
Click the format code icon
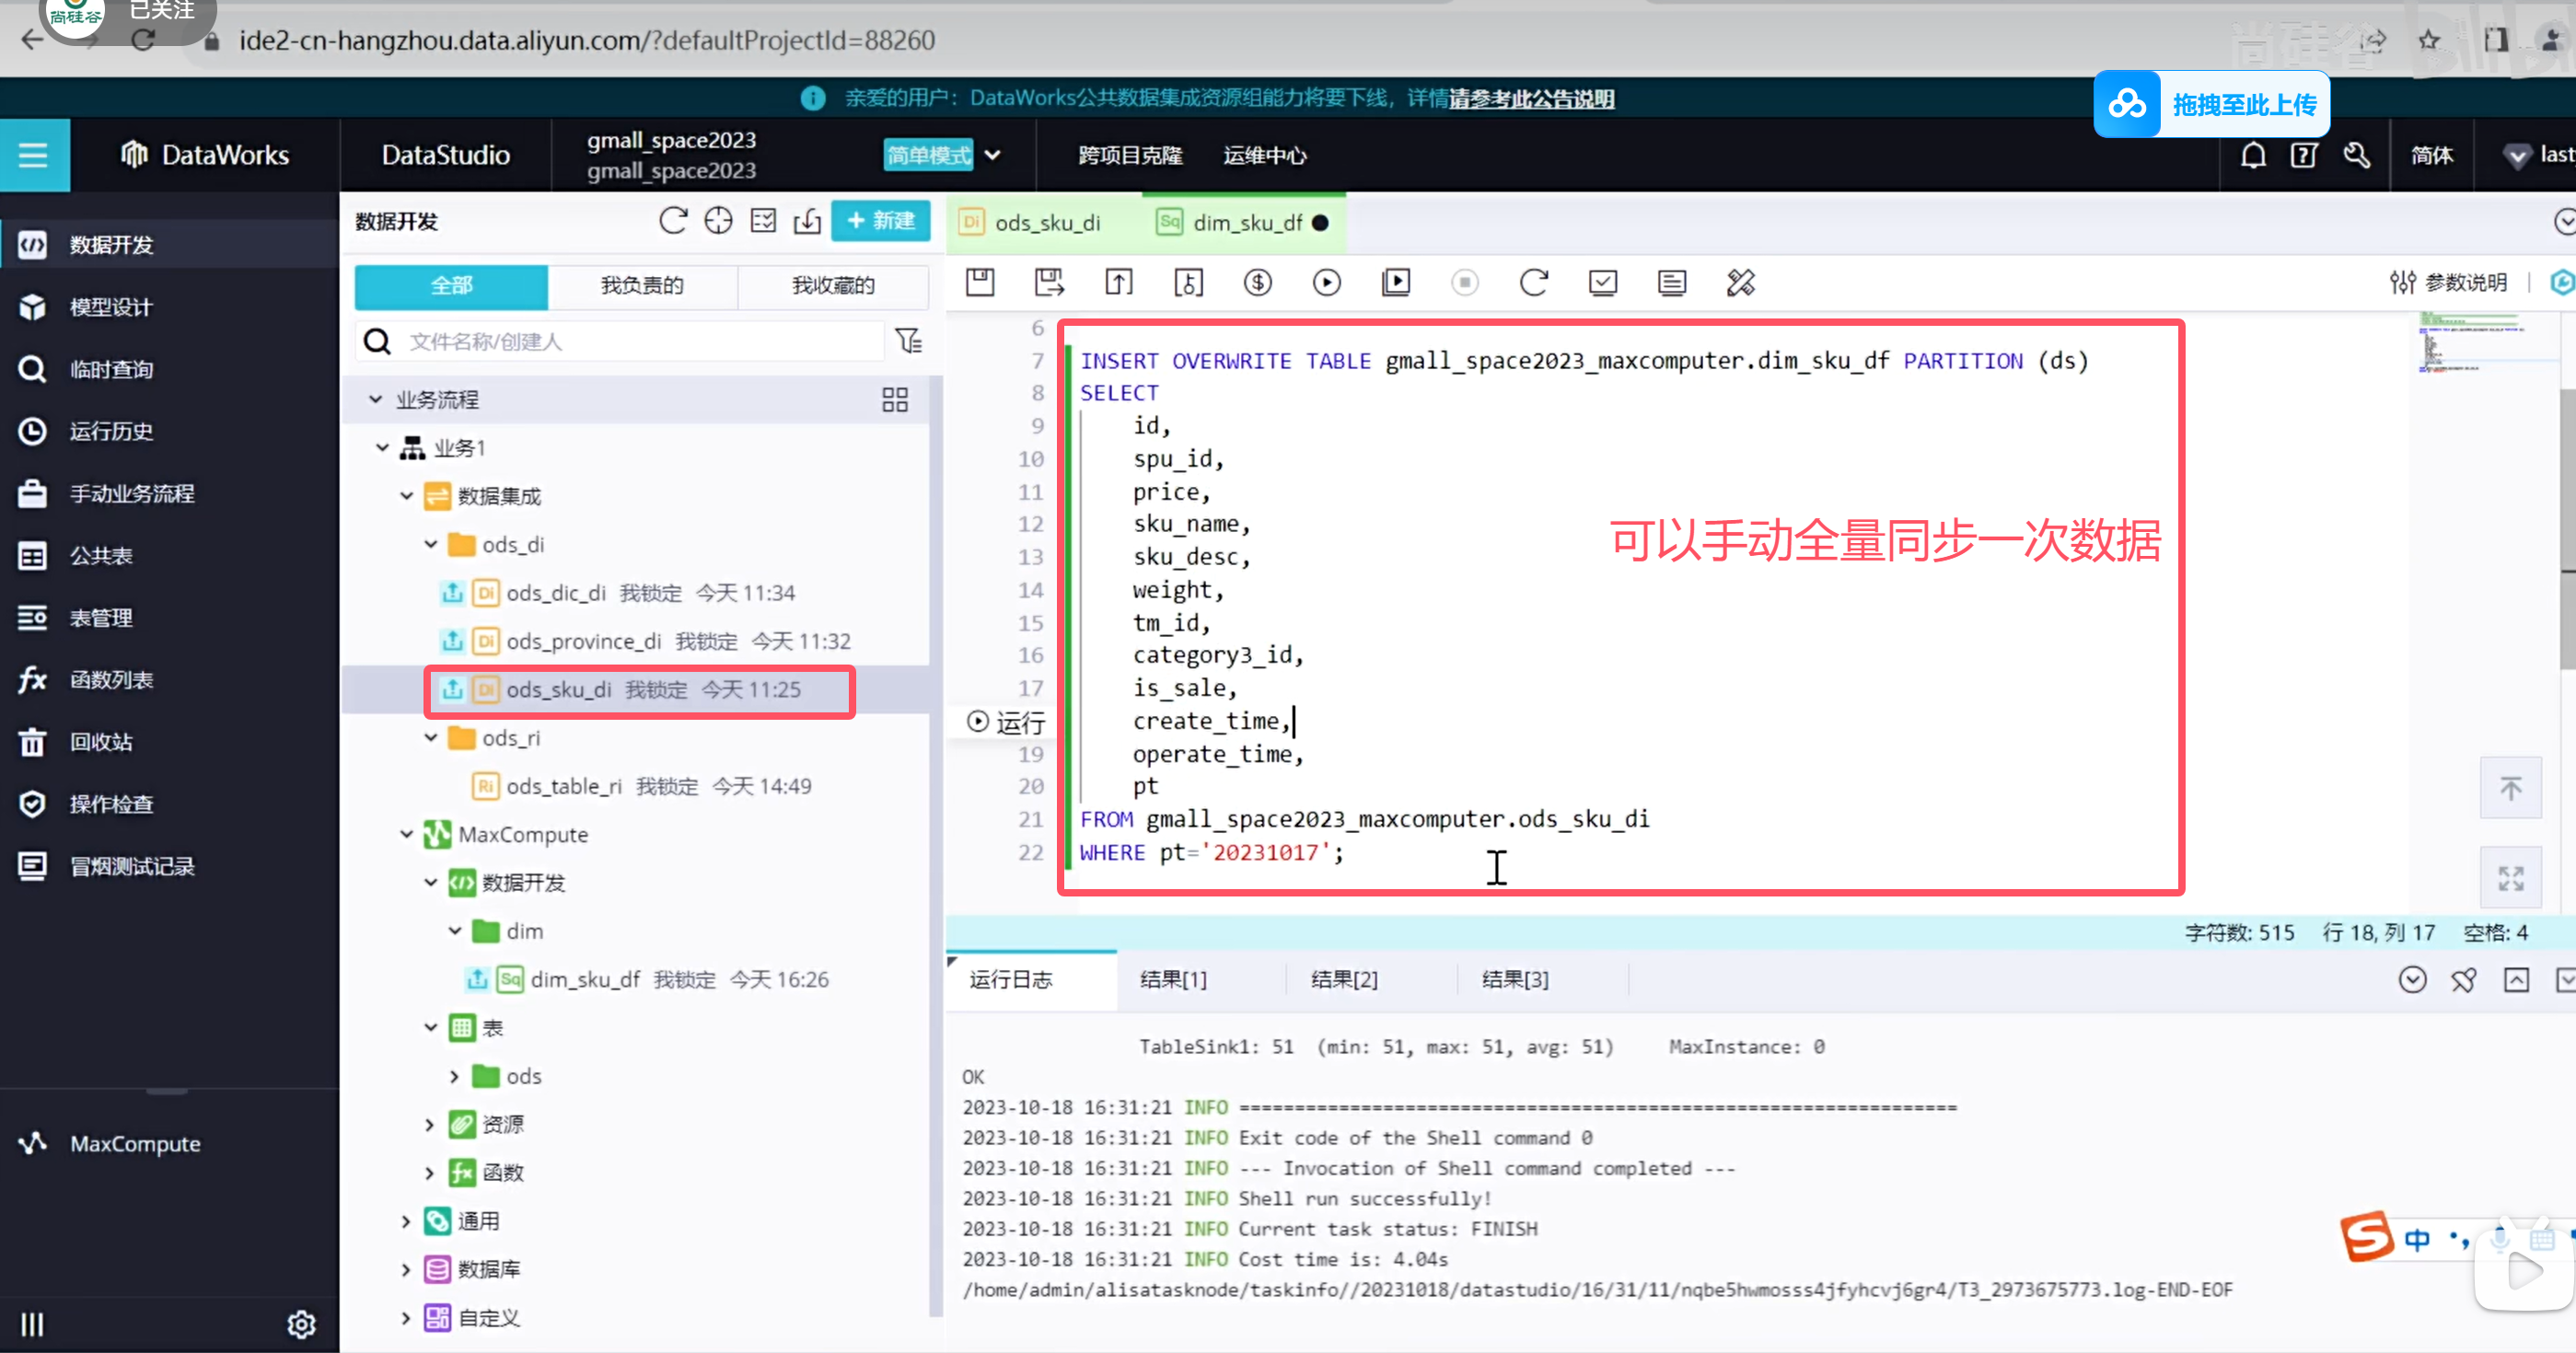[x=1740, y=283]
